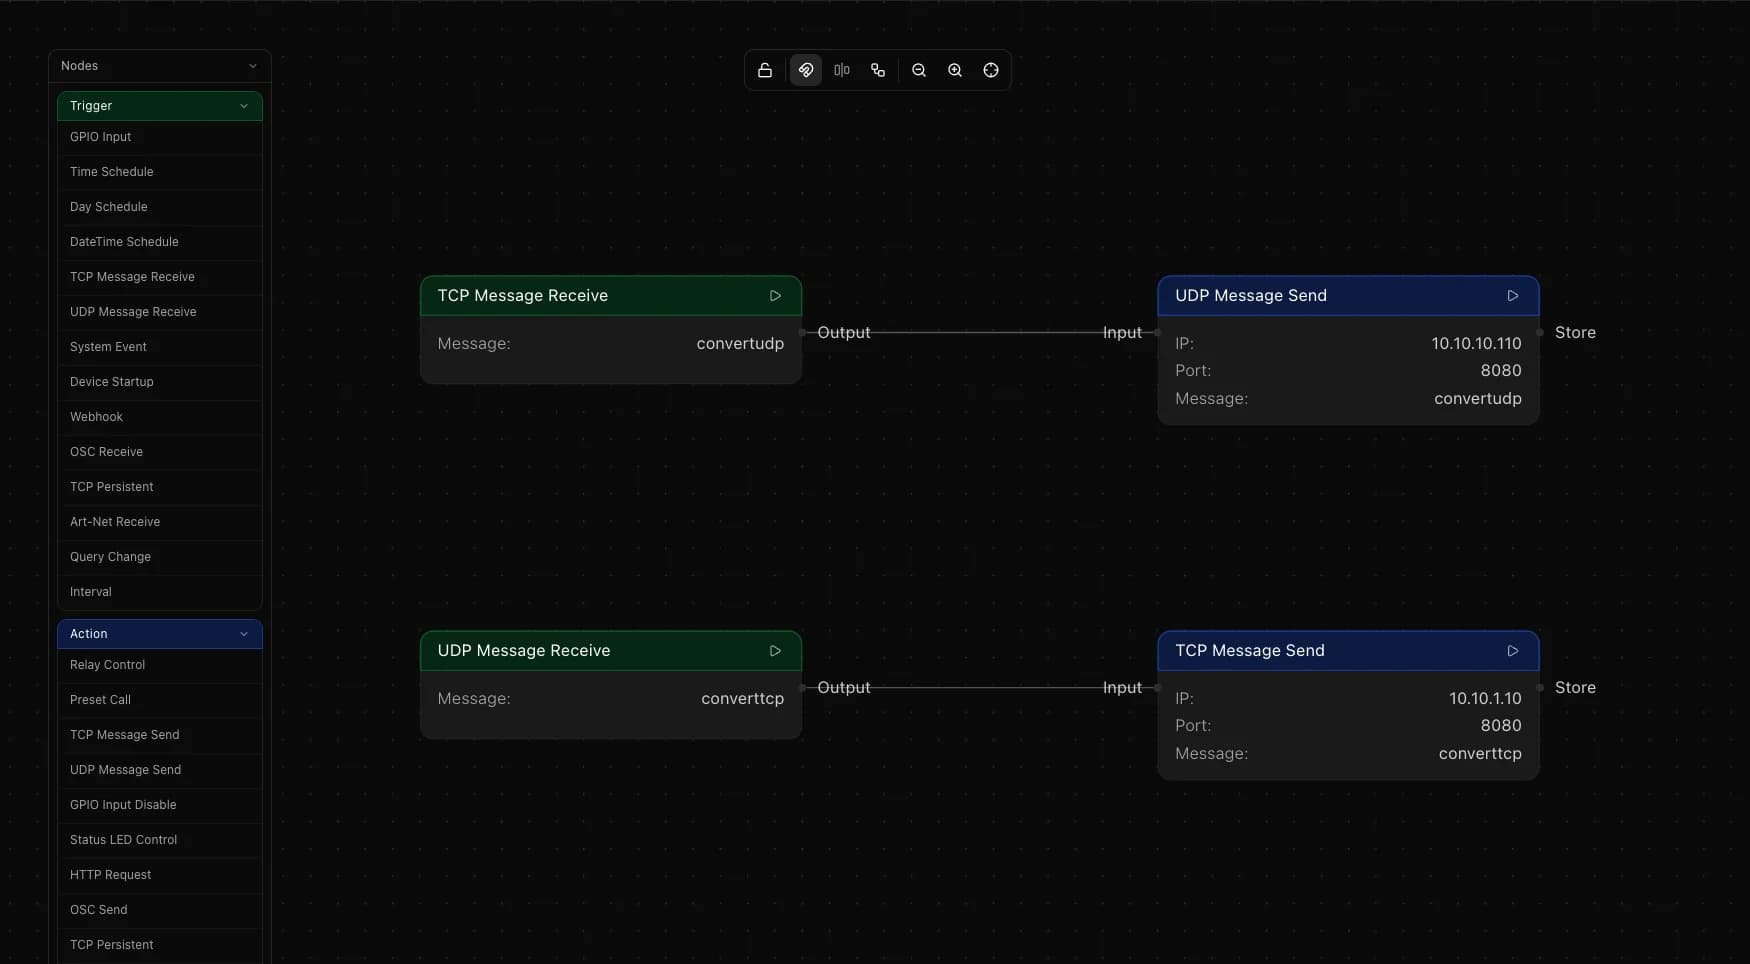This screenshot has height=964, width=1750.
Task: Select Interval trigger node
Action: pos(160,592)
